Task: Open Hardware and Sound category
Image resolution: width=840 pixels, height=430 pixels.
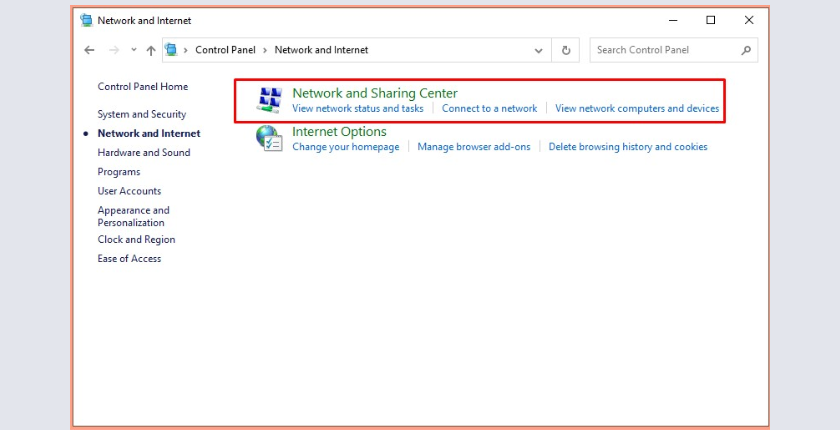Action: click(144, 153)
